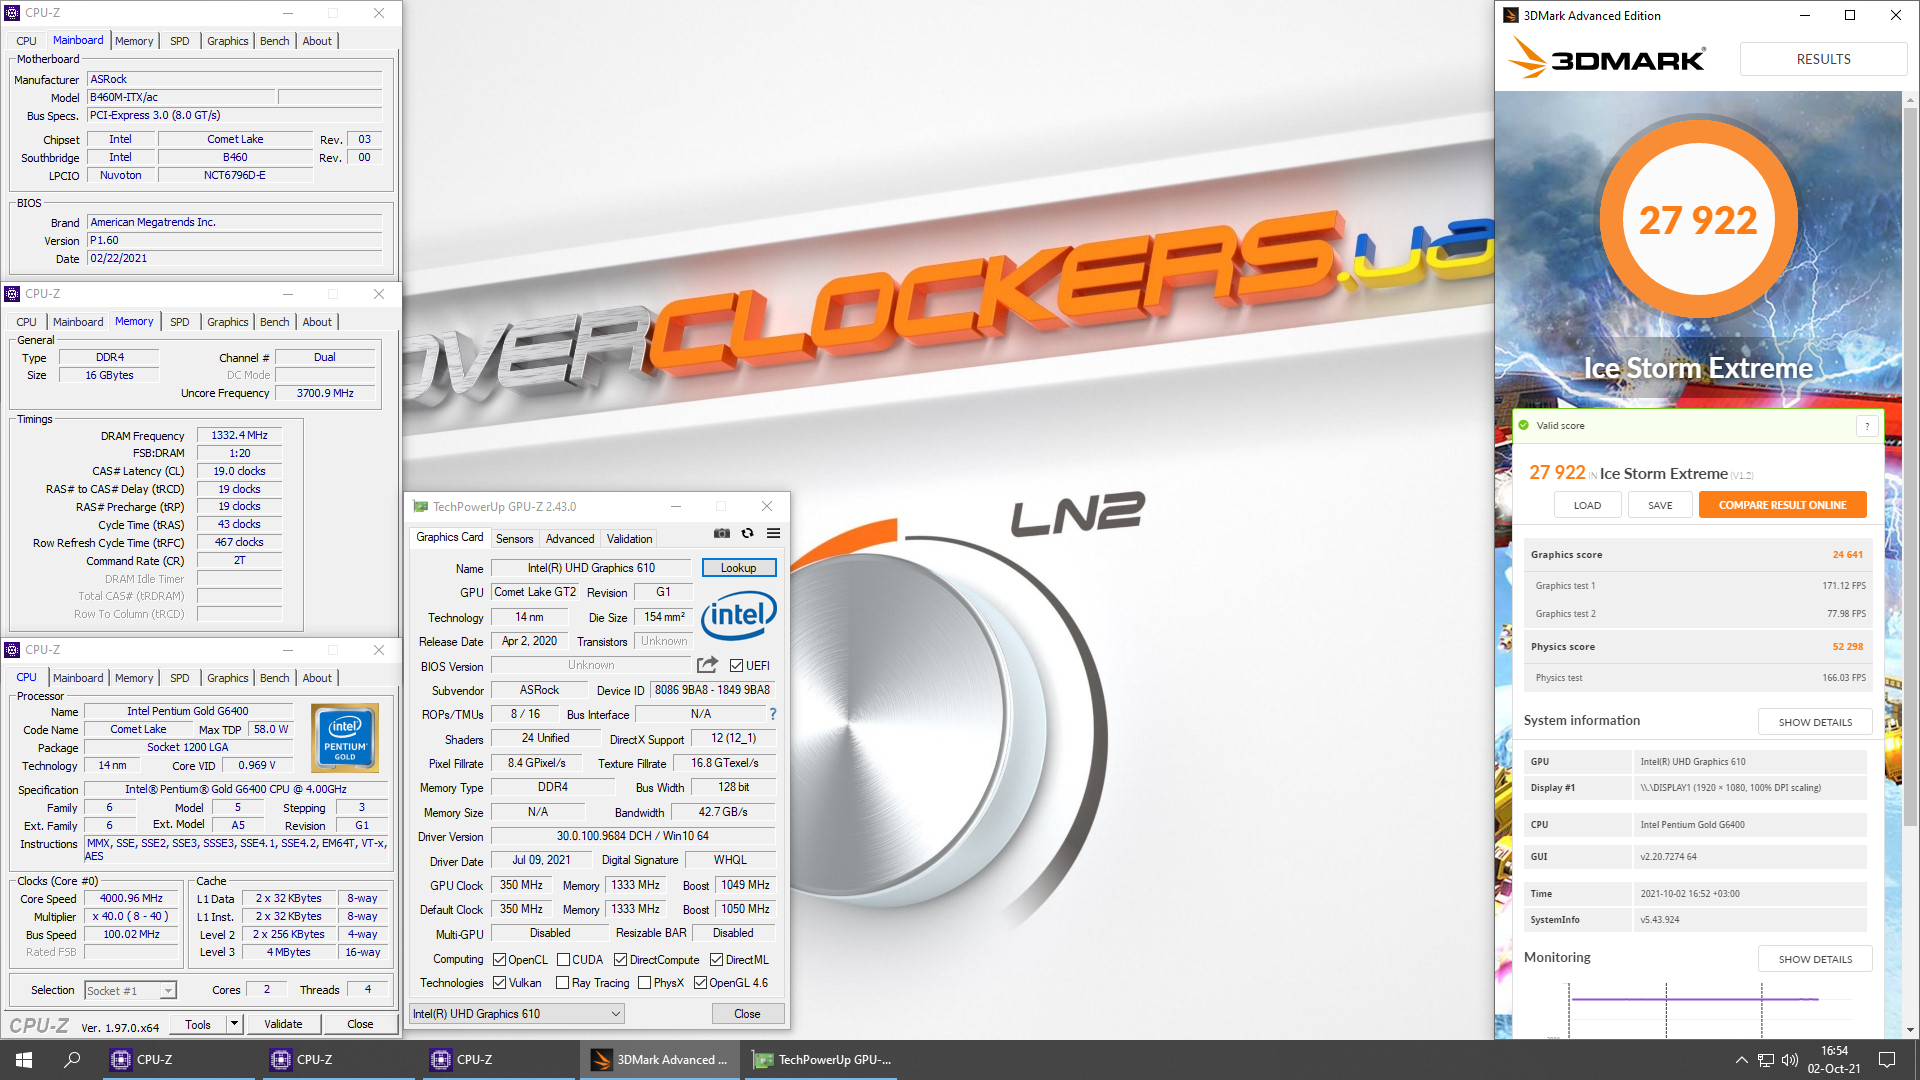This screenshot has height=1080, width=1920.
Task: Click third CPU-Z taskbar item
Action: tap(500, 1060)
